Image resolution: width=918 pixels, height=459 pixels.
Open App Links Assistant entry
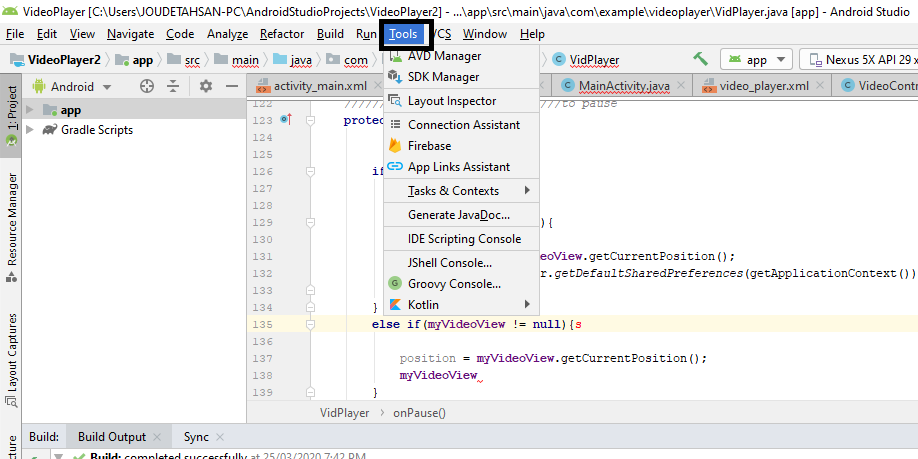click(x=461, y=167)
